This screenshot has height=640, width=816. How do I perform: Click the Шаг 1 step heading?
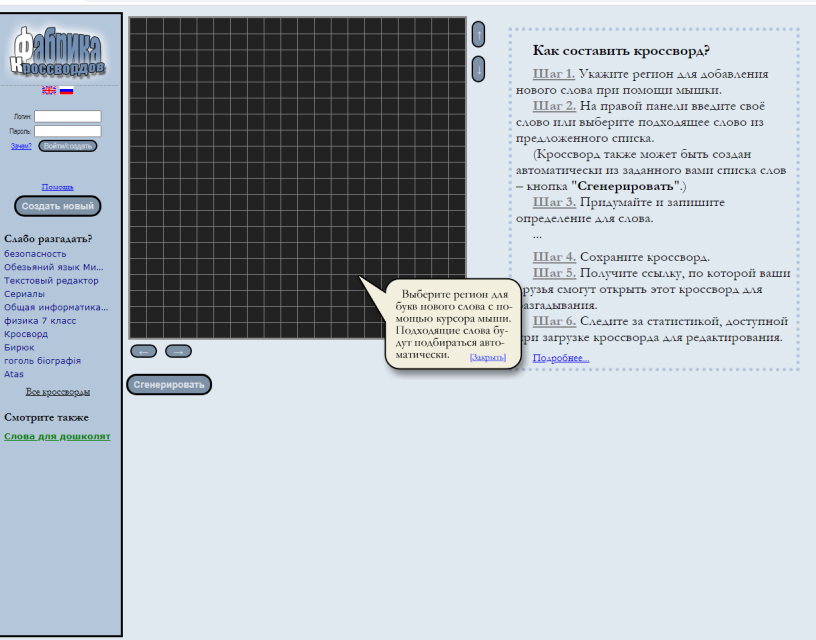pyautogui.click(x=554, y=74)
